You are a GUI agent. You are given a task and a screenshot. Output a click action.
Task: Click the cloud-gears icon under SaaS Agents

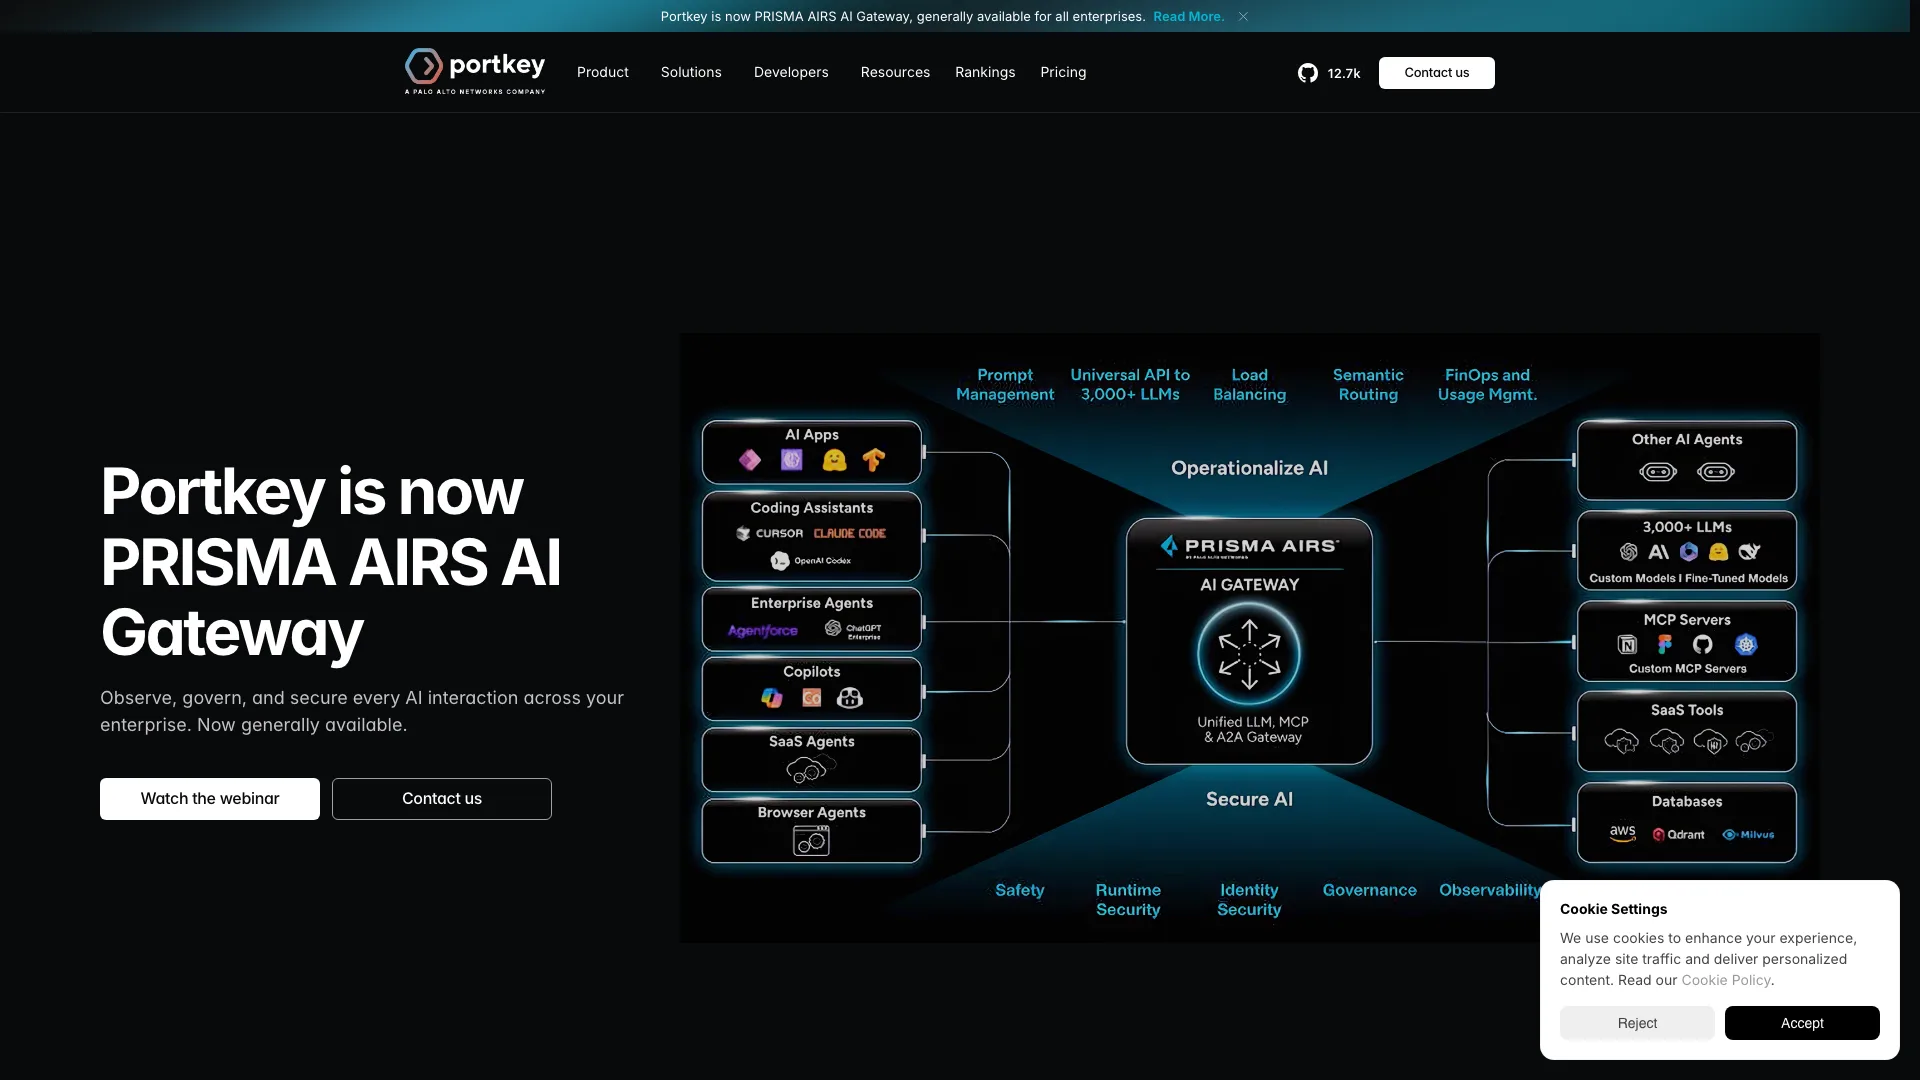pos(811,768)
